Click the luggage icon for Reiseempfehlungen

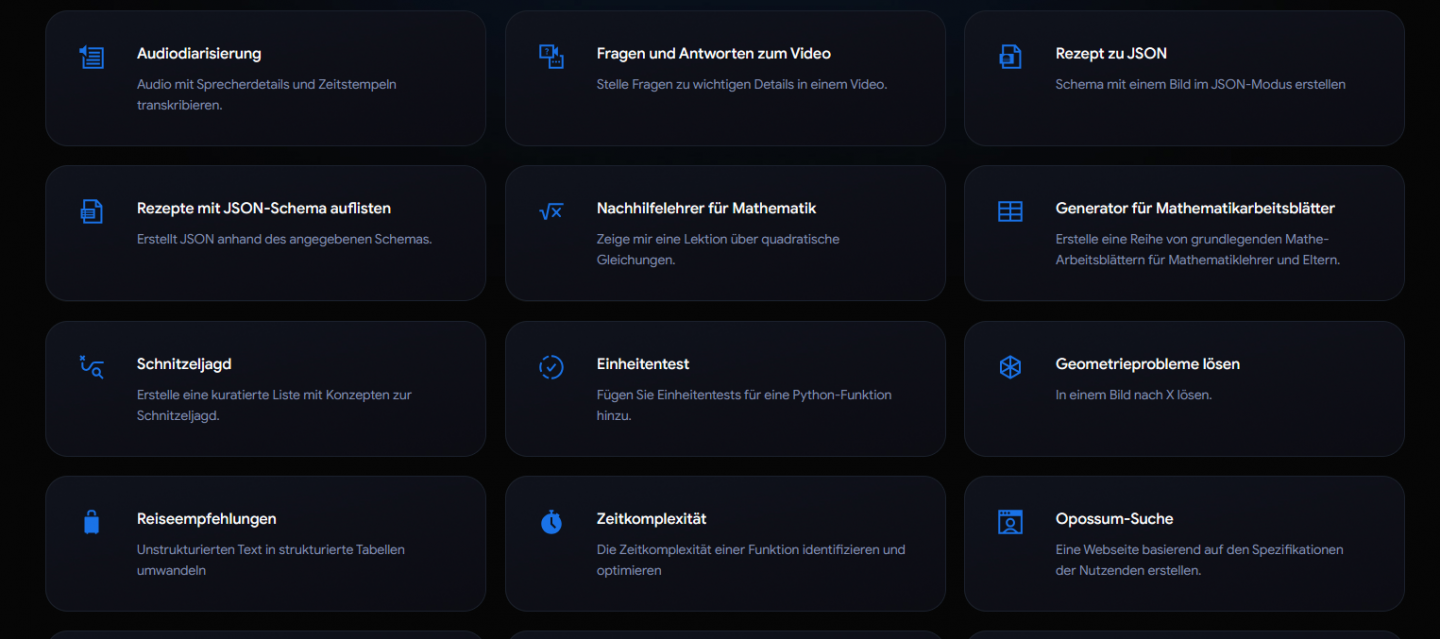[x=92, y=522]
